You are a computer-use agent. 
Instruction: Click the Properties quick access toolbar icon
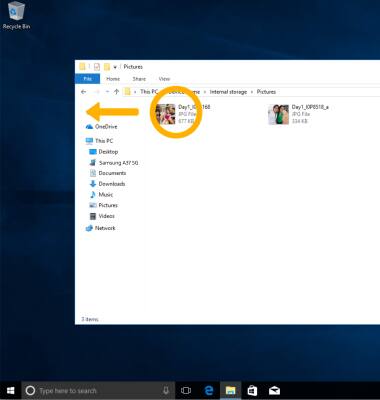click(x=97, y=67)
